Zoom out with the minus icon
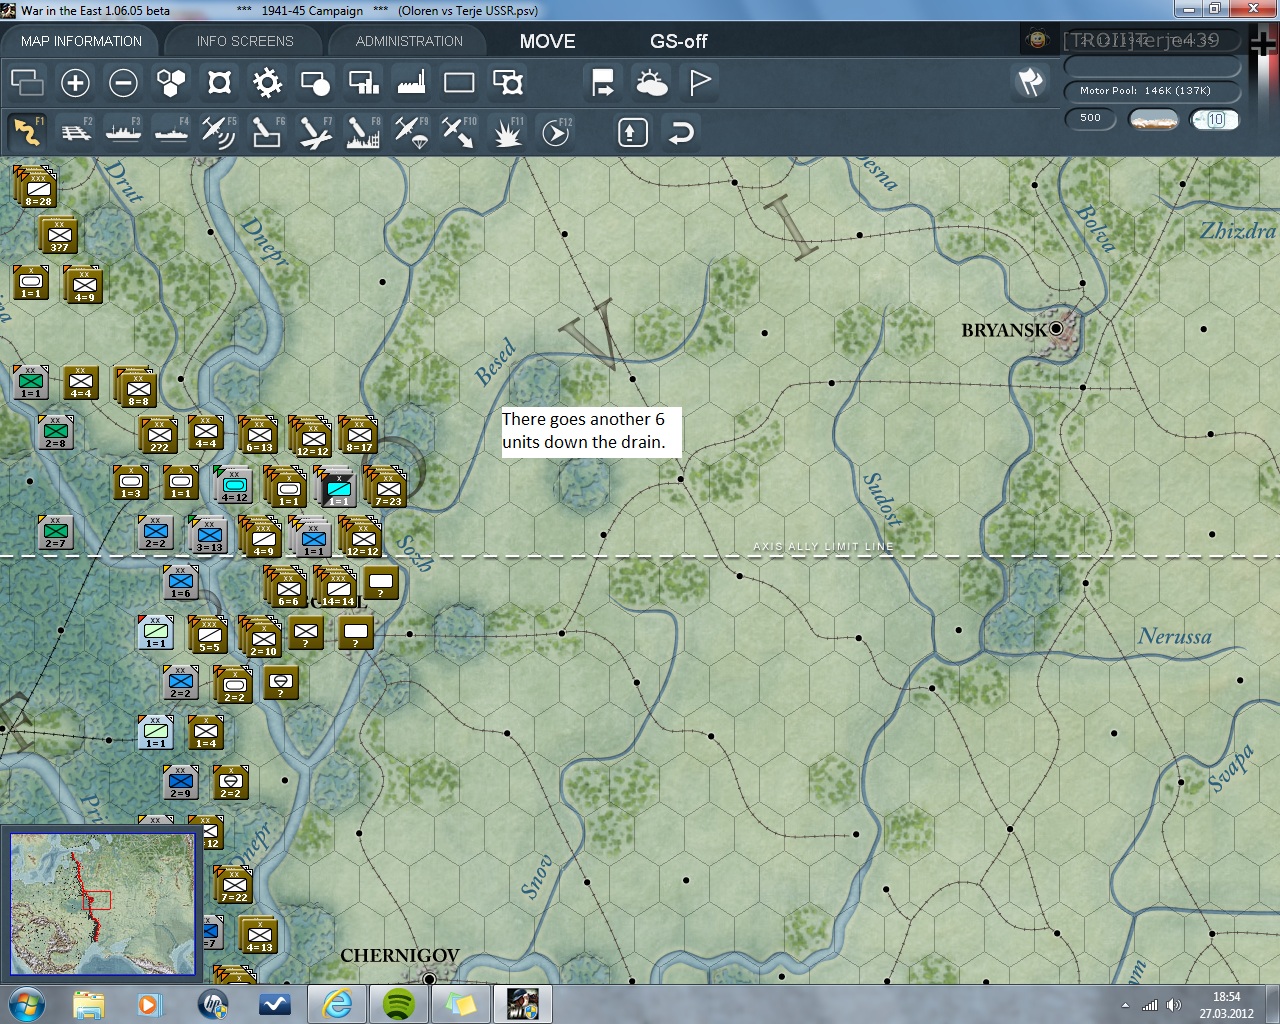This screenshot has width=1280, height=1024. [123, 83]
